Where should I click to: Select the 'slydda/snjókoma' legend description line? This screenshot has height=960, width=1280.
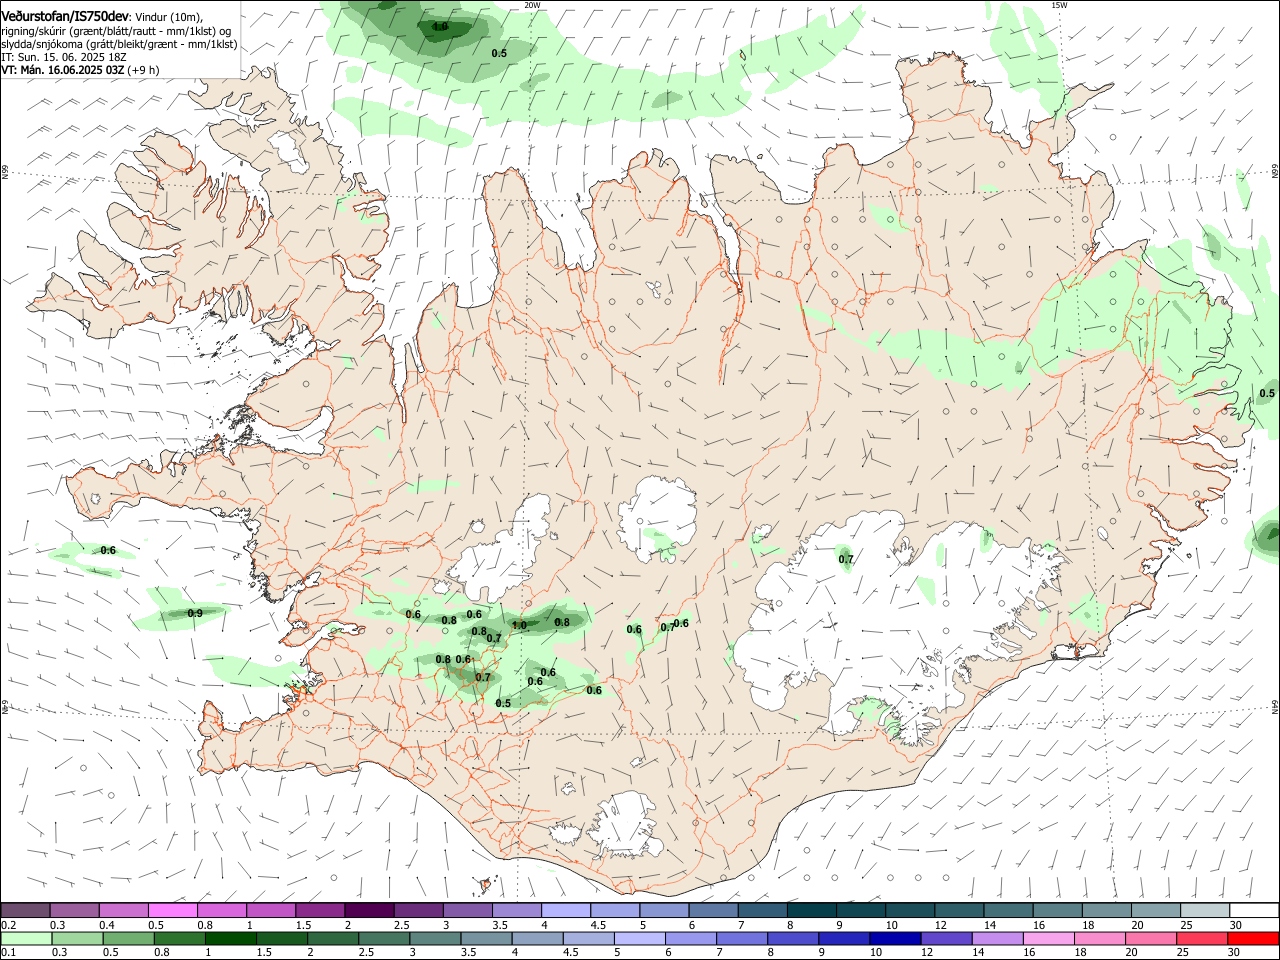pyautogui.click(x=119, y=44)
